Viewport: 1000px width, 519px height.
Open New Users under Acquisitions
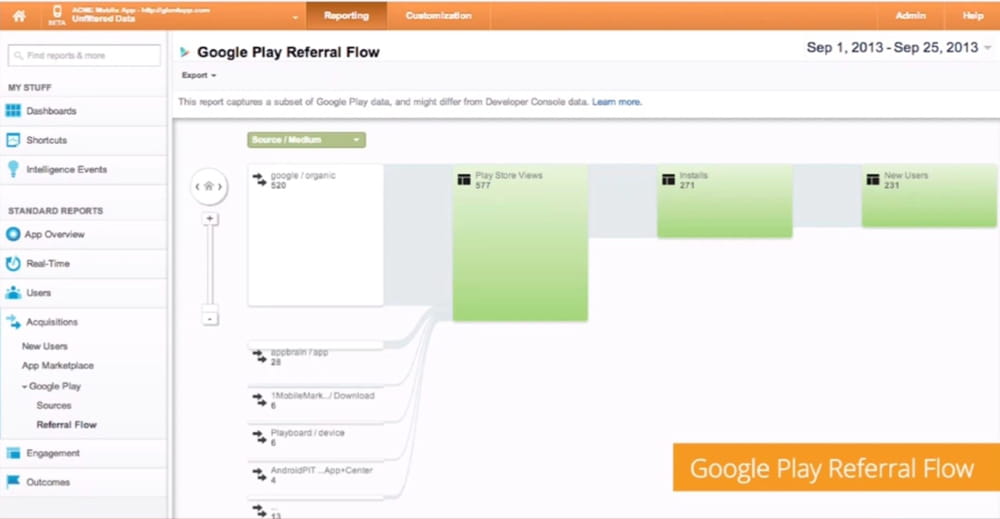(x=45, y=346)
